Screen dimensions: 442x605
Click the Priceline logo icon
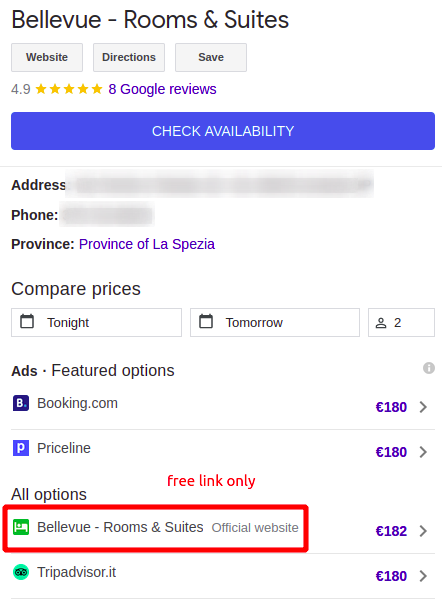21,448
